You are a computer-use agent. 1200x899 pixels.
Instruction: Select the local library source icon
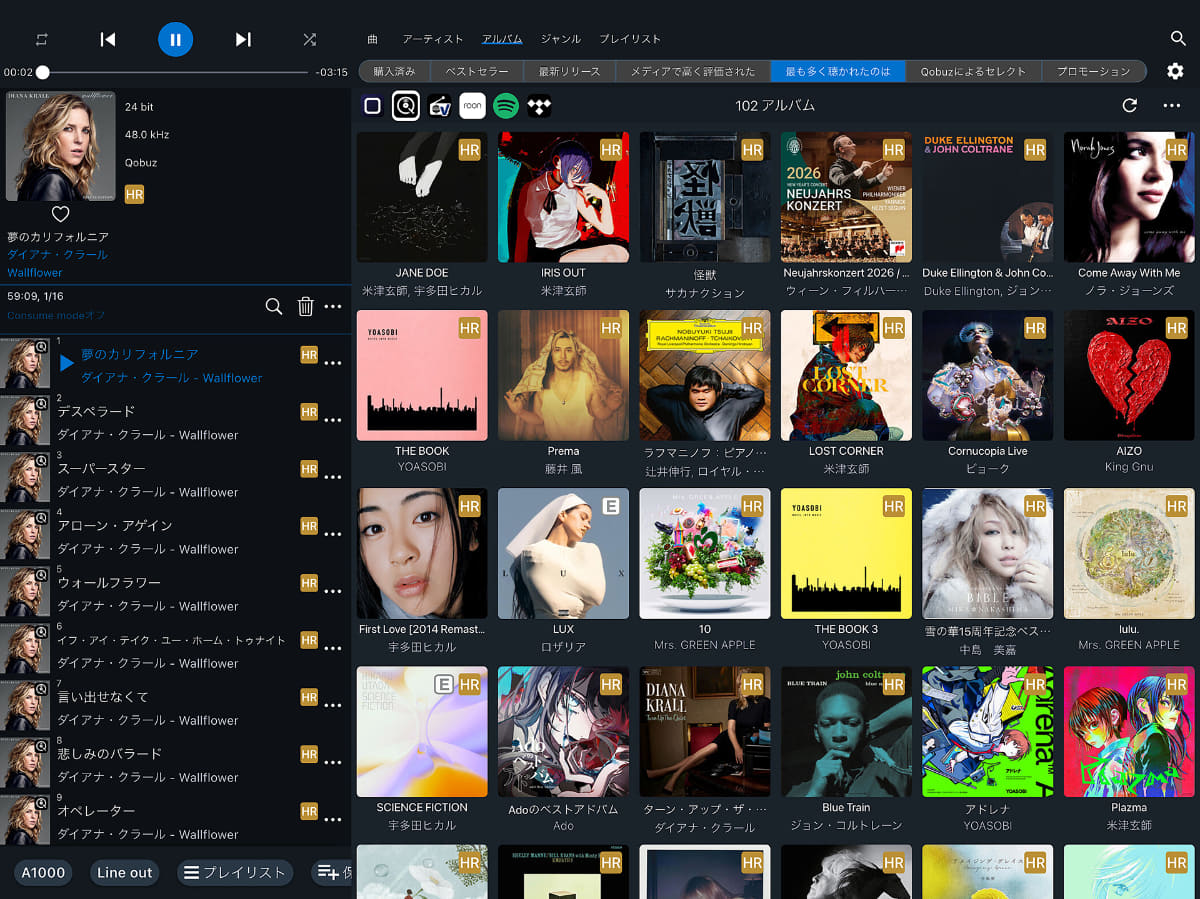pyautogui.click(x=372, y=105)
